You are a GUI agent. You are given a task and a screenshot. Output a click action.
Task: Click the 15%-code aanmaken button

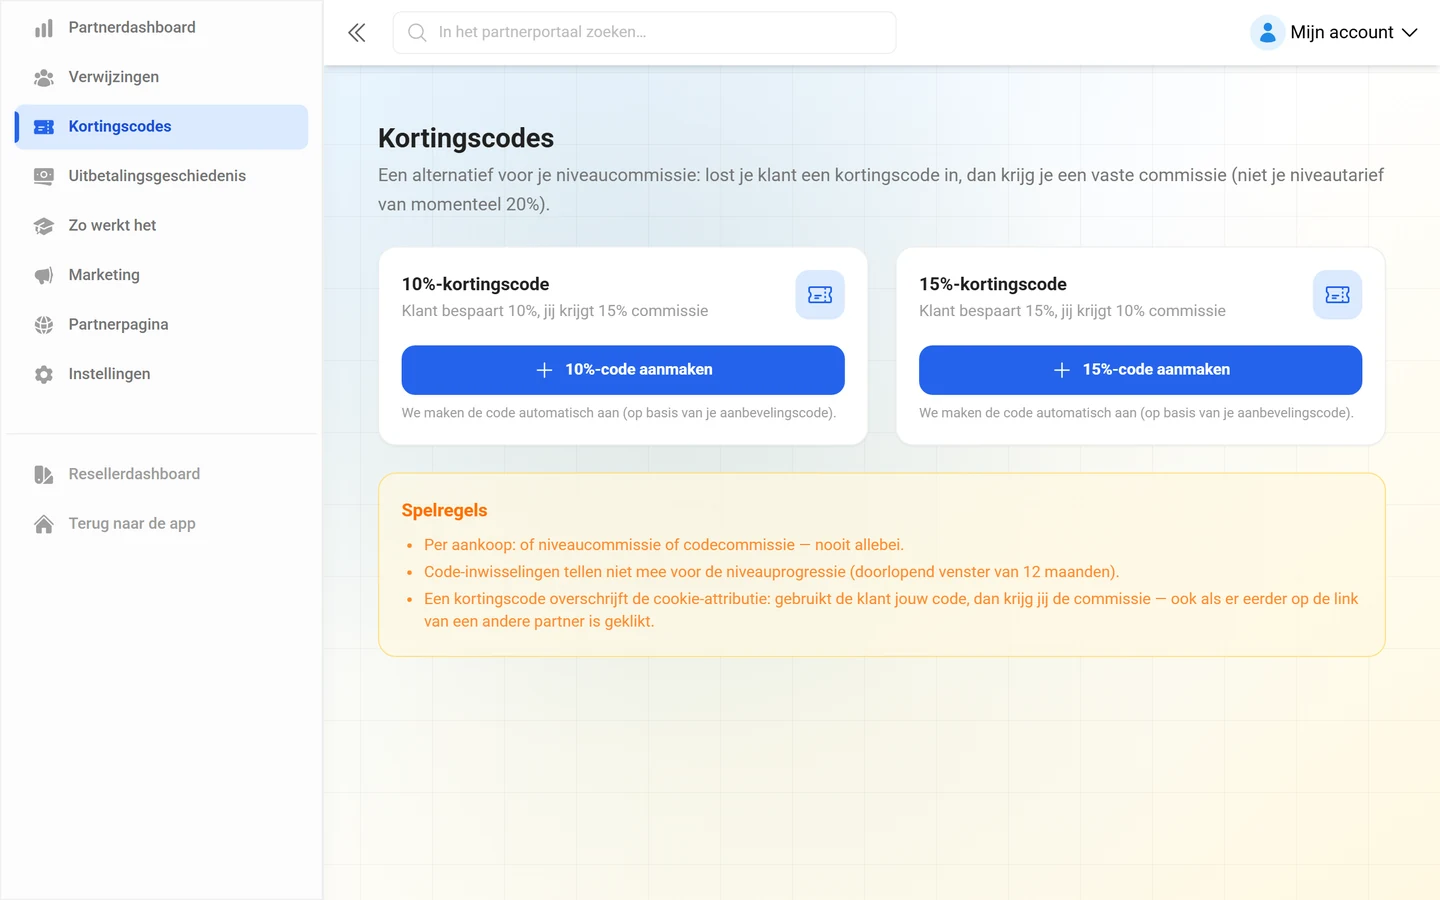(1140, 370)
